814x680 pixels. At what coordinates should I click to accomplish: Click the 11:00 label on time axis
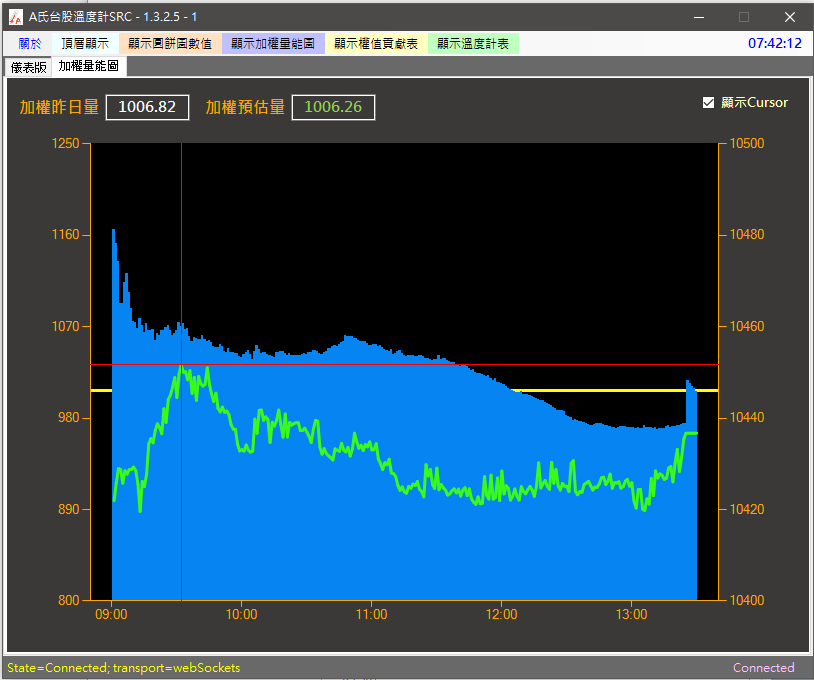[372, 615]
